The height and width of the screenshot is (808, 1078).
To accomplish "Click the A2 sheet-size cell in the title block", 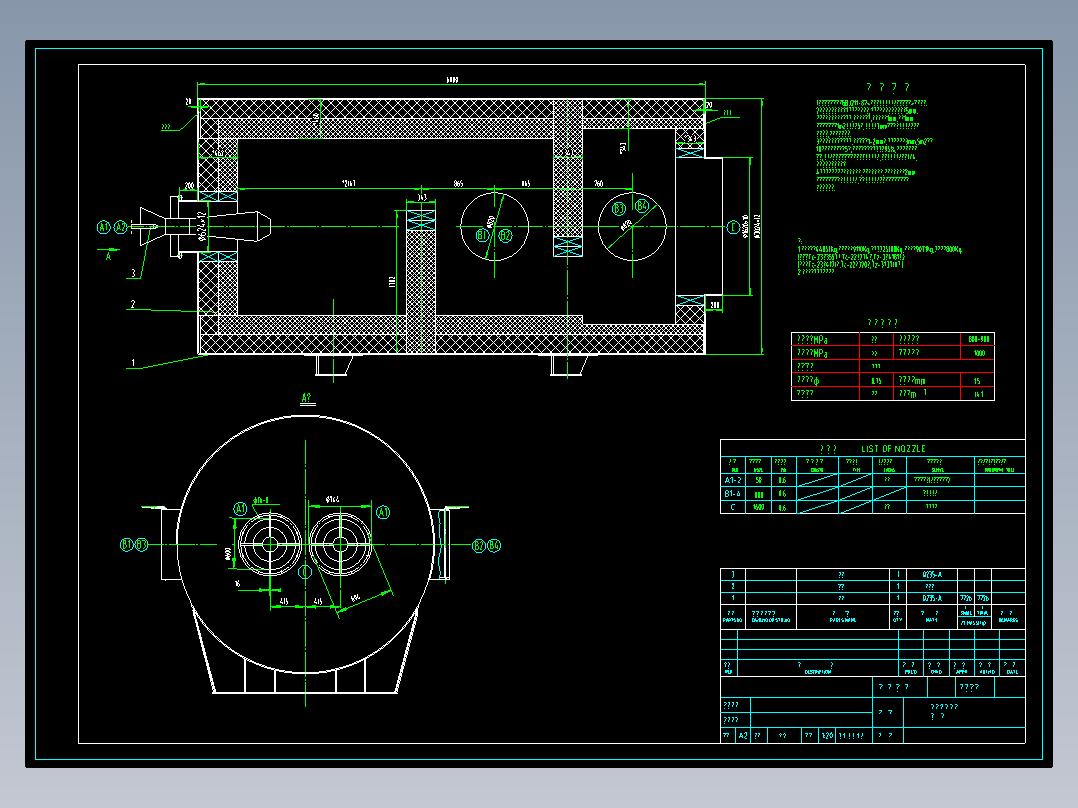I will coord(743,736).
